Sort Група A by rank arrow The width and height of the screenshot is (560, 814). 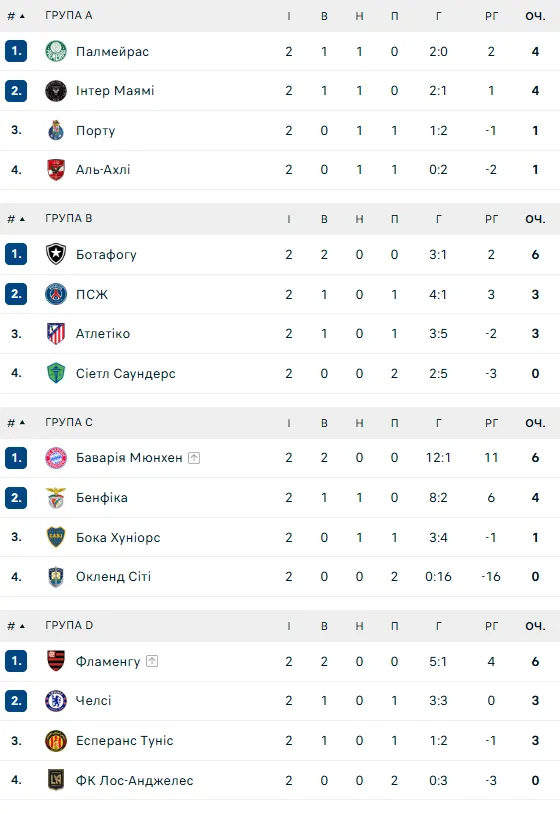(22, 16)
